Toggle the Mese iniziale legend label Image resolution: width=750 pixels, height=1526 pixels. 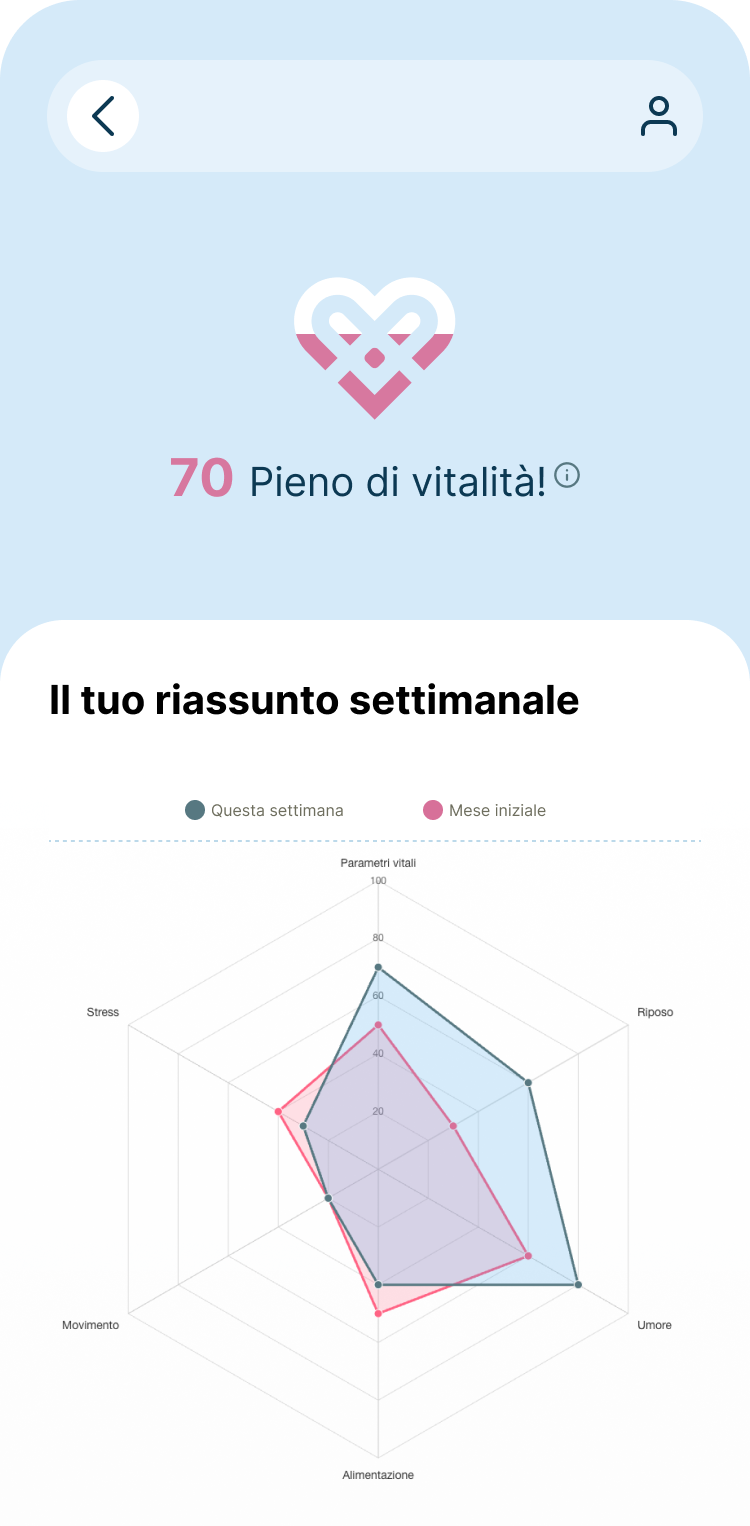[x=497, y=810]
